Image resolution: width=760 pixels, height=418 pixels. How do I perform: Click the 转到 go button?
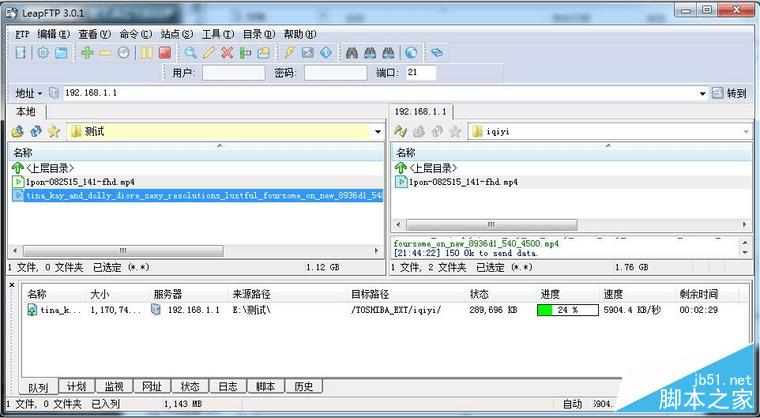729,93
